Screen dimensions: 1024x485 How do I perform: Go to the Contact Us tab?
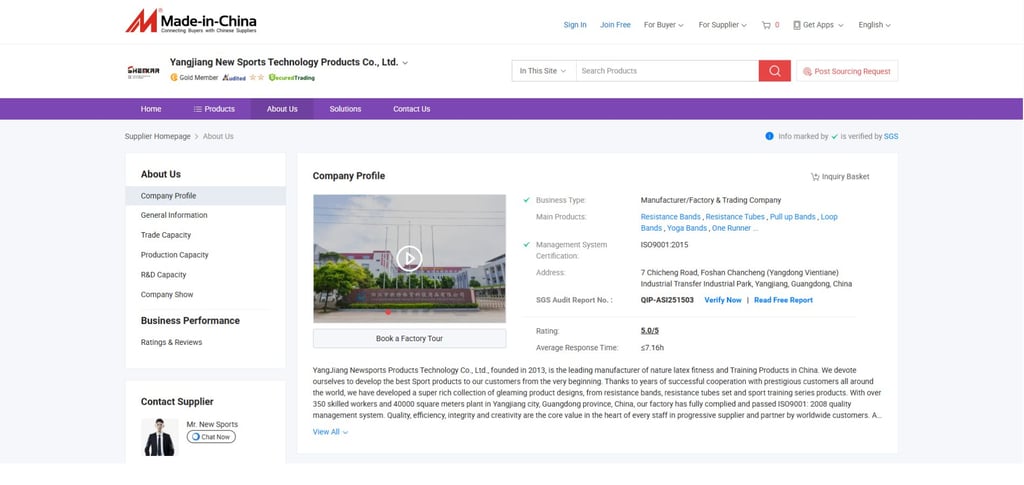point(411,109)
